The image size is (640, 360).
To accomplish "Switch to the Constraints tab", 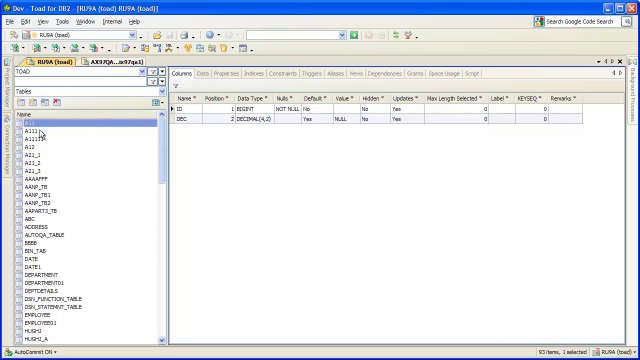I will click(282, 73).
